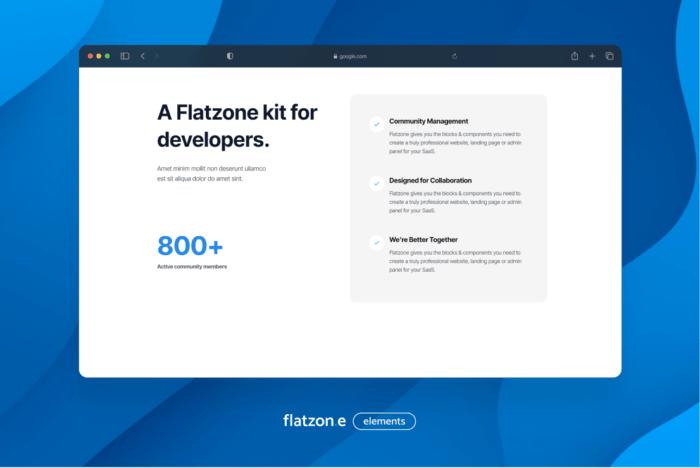The height and width of the screenshot is (468, 700).
Task: Go back to the previous page
Action: point(142,56)
